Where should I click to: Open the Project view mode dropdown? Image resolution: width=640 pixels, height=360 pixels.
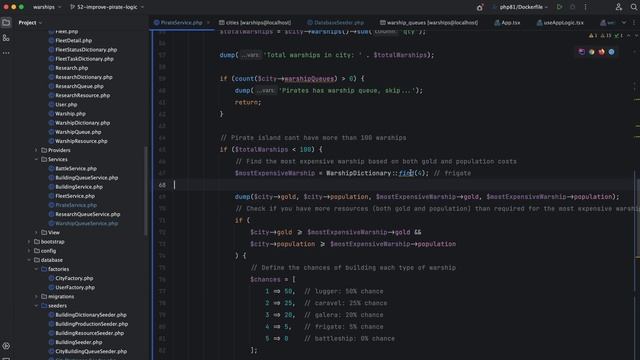pos(30,23)
